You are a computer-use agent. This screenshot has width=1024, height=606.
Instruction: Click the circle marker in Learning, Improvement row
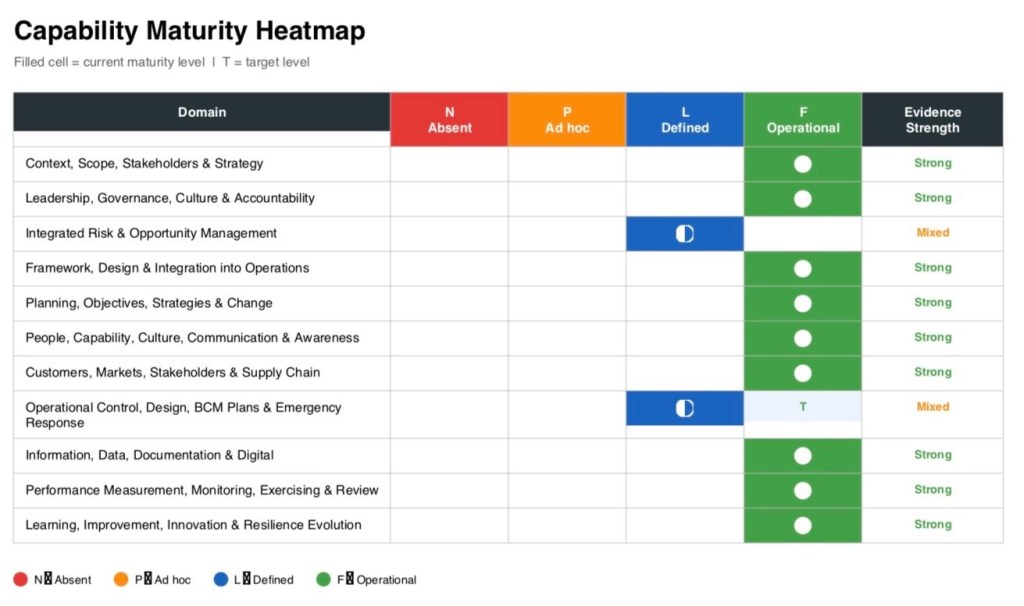802,525
